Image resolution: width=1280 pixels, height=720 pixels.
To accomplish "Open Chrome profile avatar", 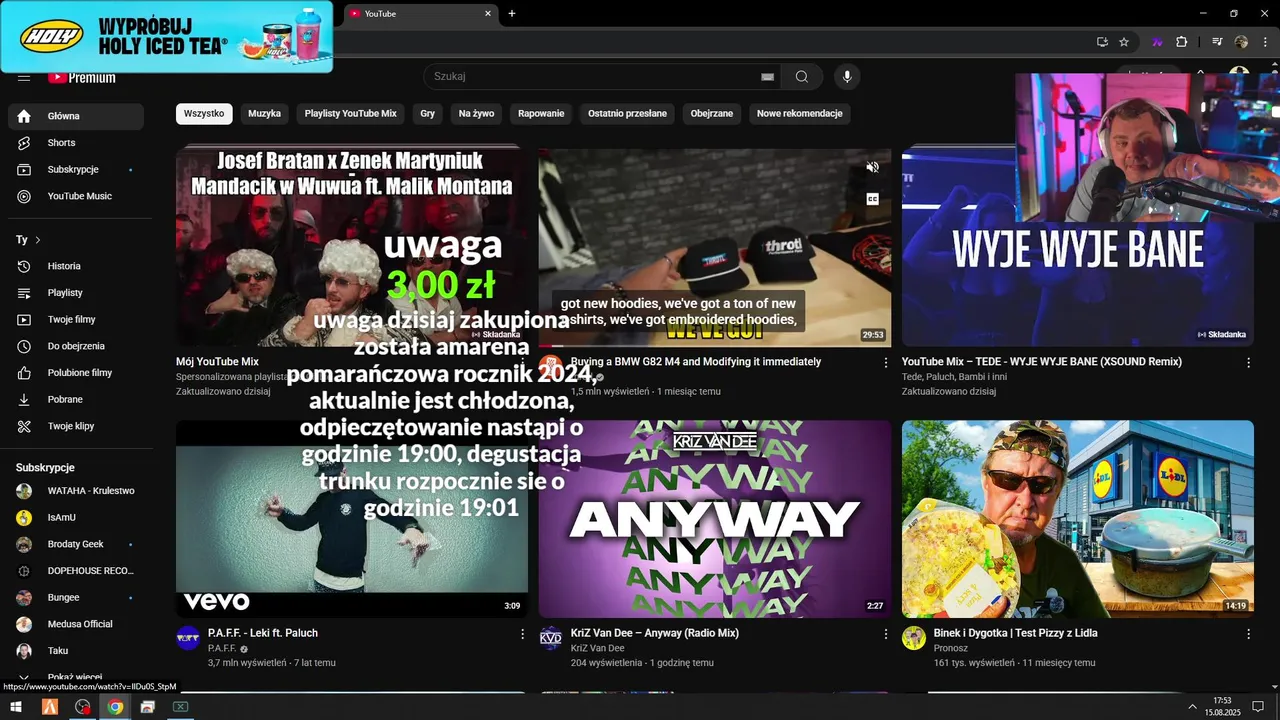I will point(1241,42).
